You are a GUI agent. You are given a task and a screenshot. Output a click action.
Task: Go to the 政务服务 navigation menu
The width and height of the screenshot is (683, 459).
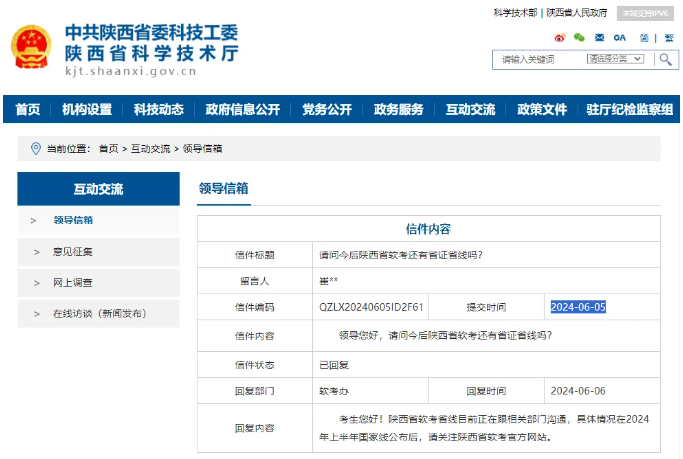(x=398, y=109)
